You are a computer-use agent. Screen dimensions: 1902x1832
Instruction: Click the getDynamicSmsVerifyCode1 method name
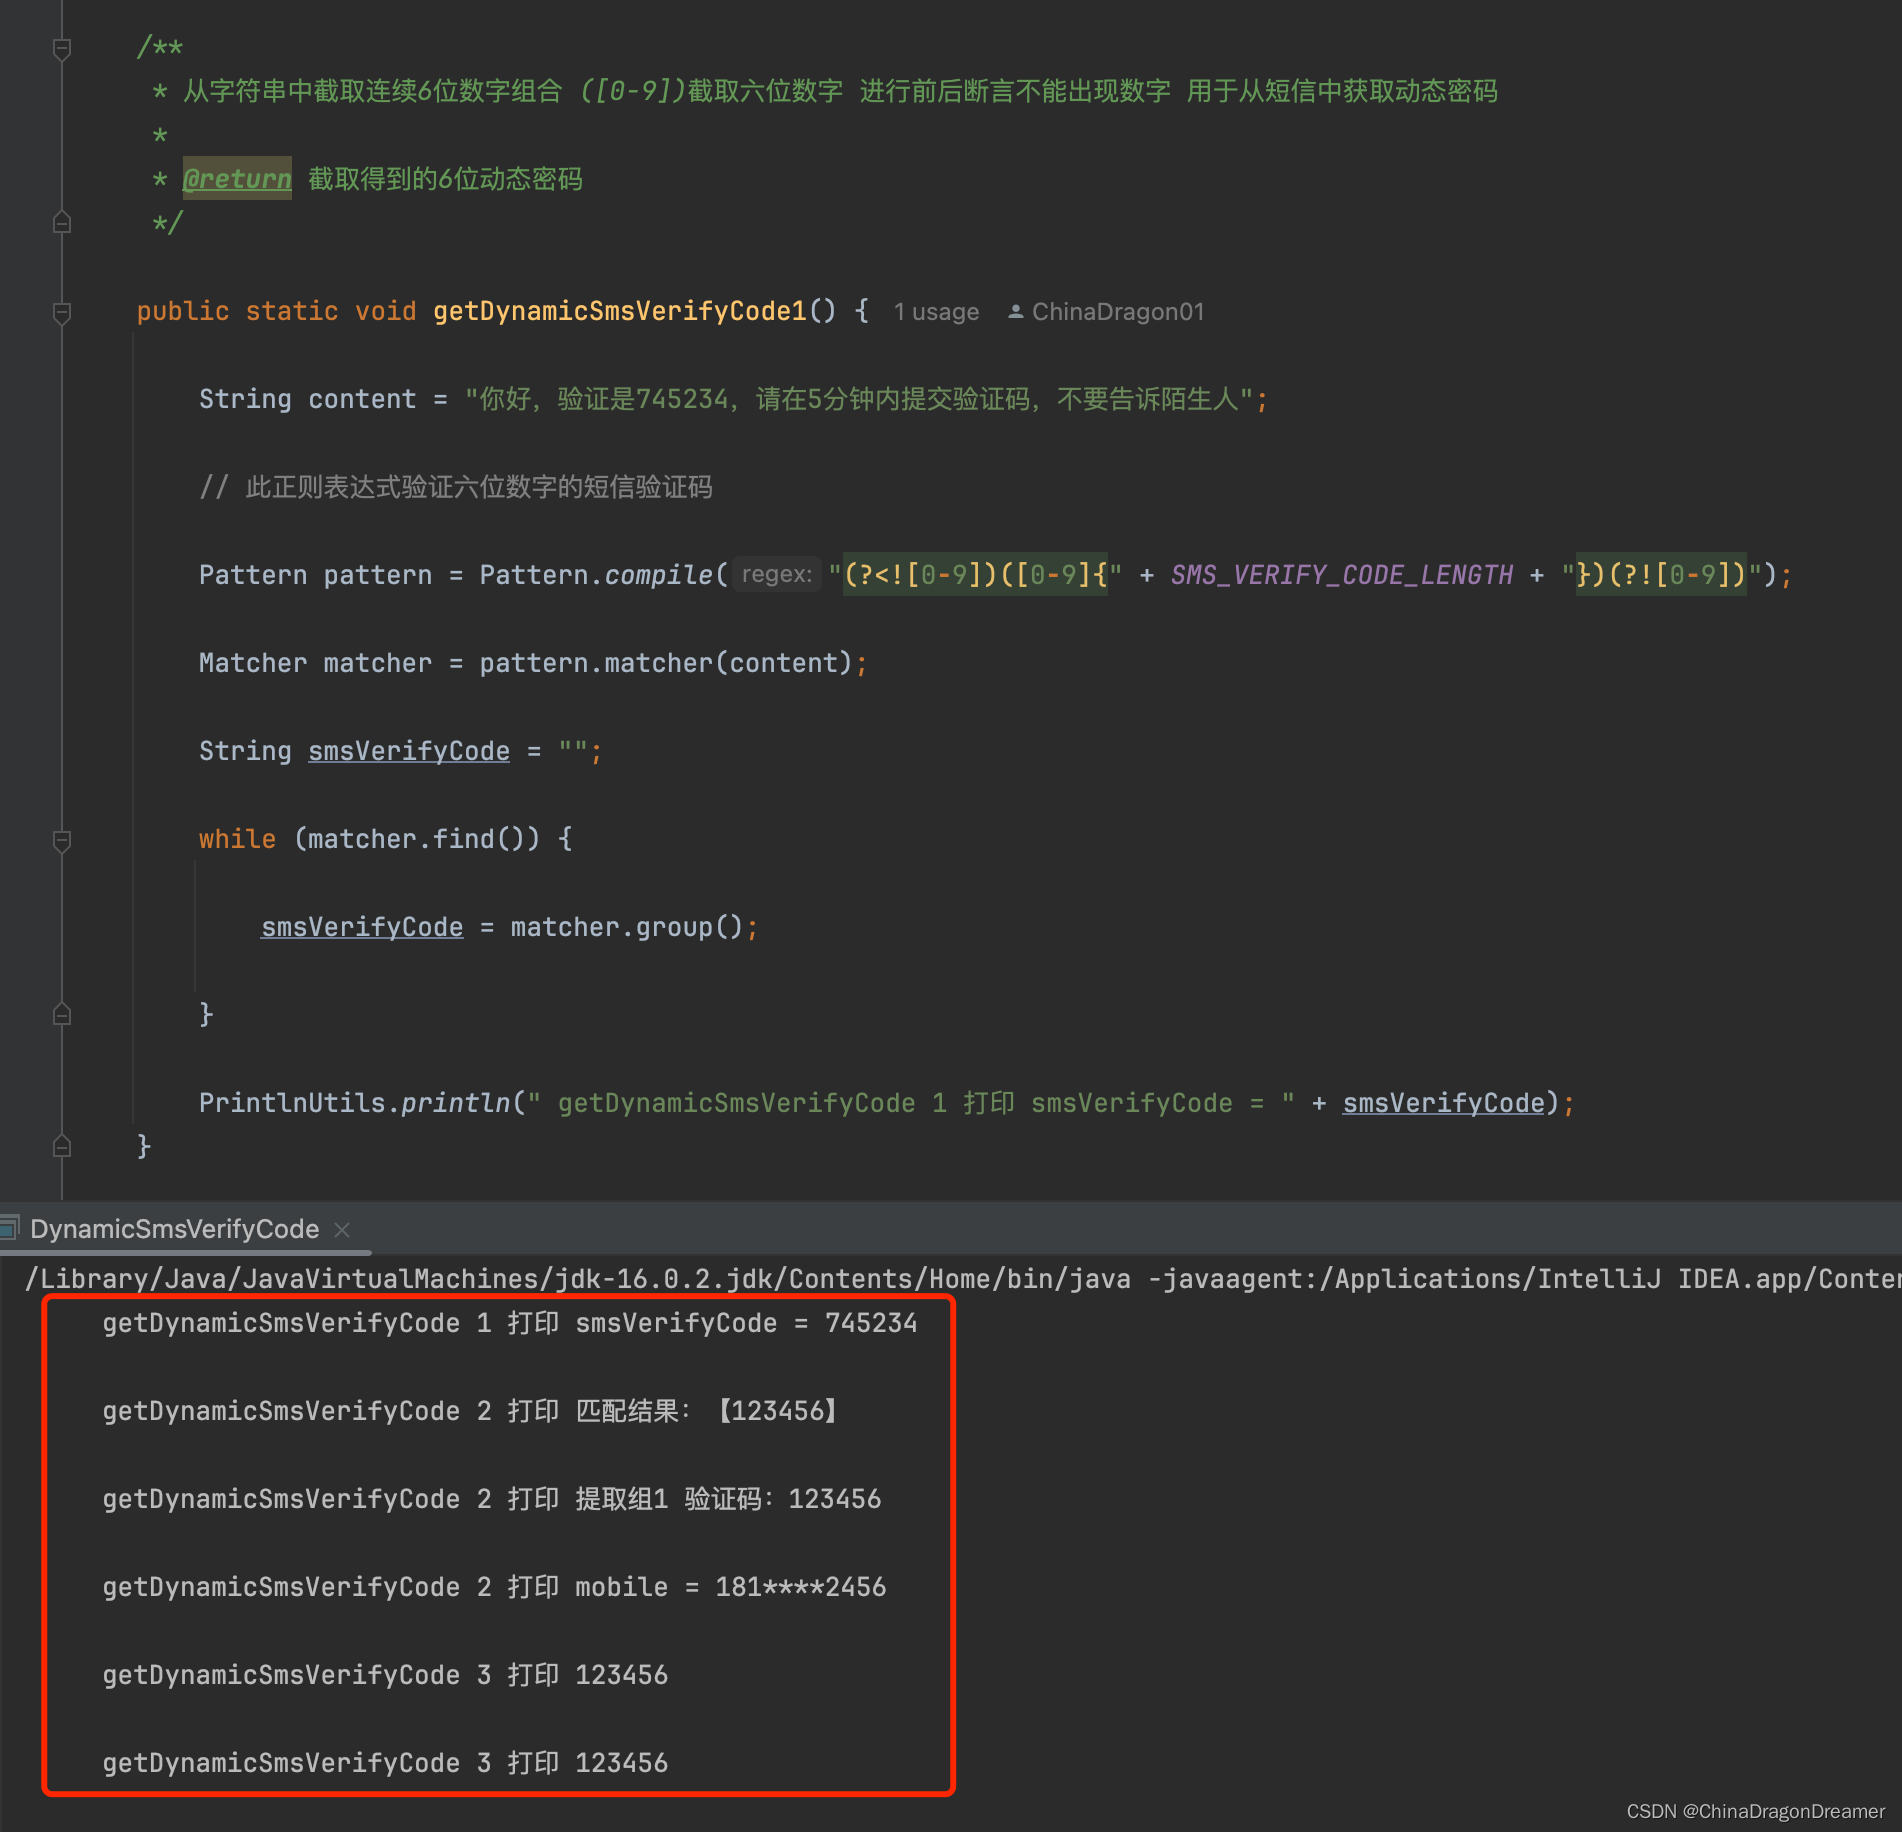pos(620,311)
